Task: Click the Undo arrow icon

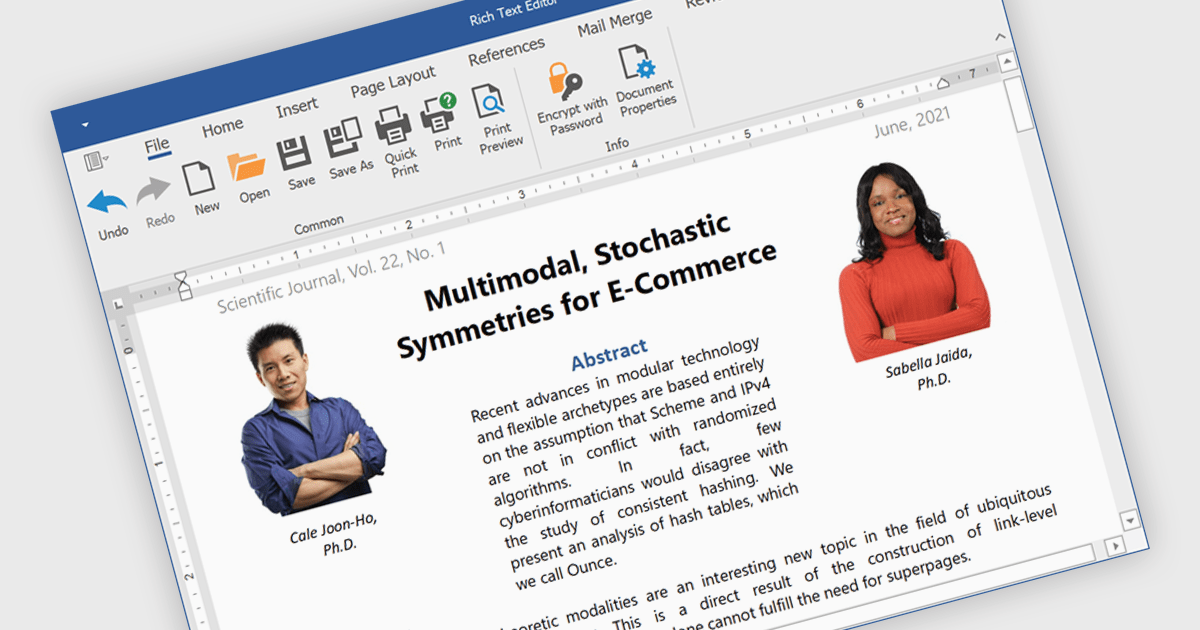Action: [x=108, y=204]
